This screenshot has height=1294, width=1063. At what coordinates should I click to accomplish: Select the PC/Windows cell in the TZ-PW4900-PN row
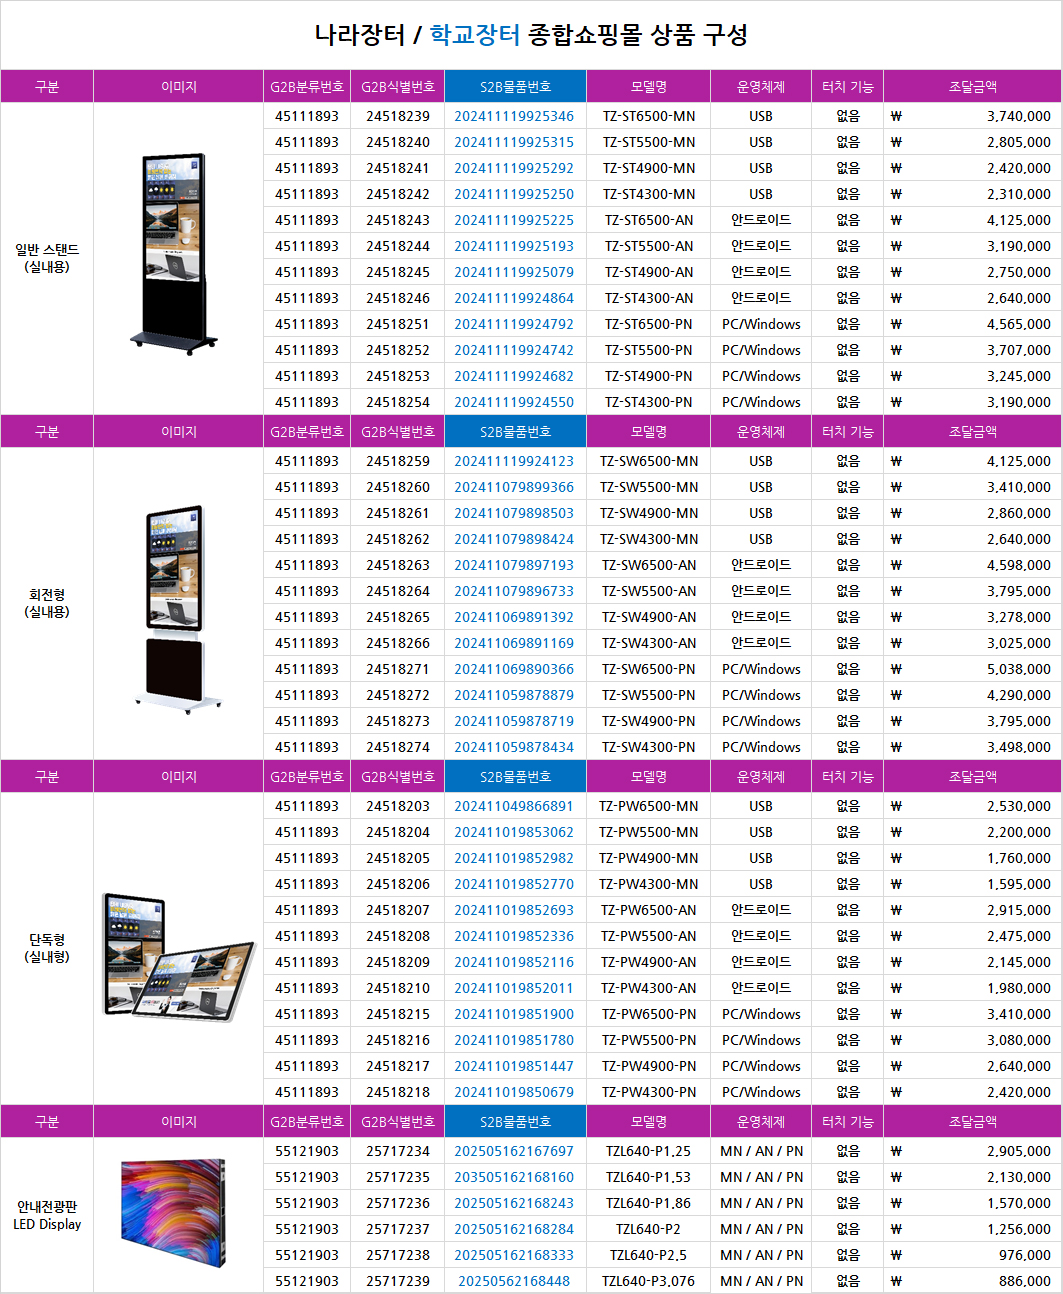pos(761,1066)
